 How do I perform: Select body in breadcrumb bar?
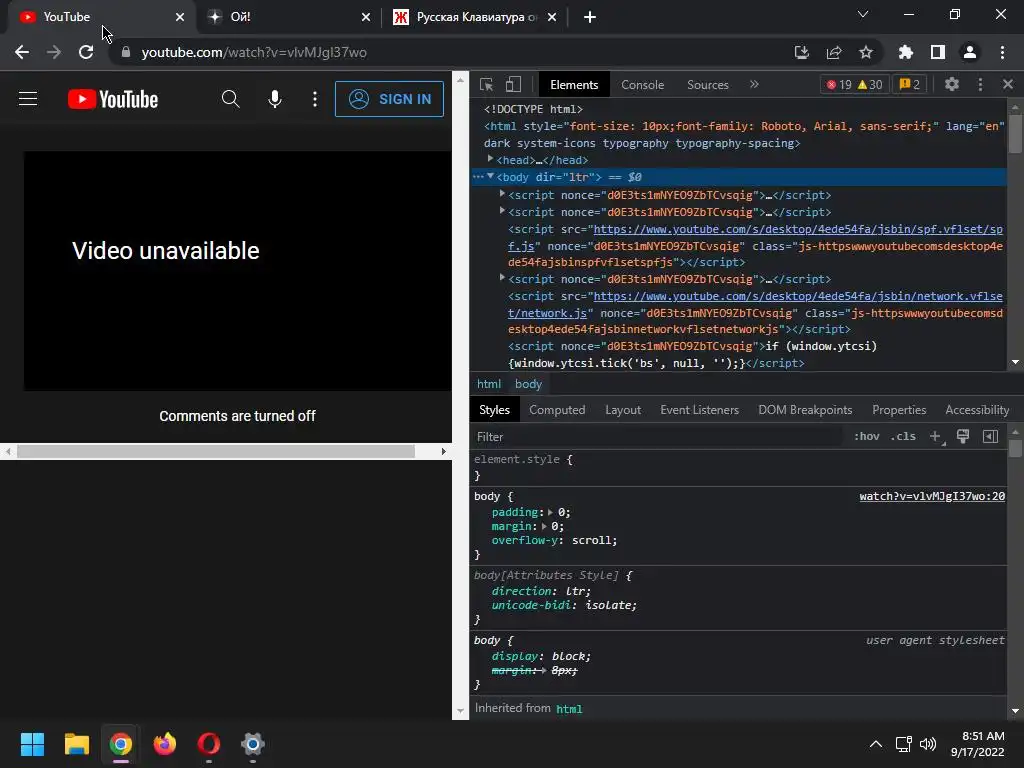pyautogui.click(x=528, y=384)
